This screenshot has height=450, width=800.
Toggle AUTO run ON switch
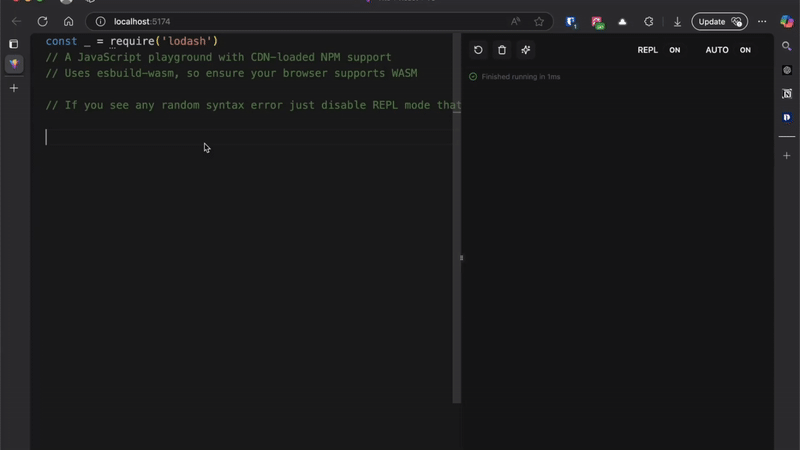pyautogui.click(x=745, y=50)
